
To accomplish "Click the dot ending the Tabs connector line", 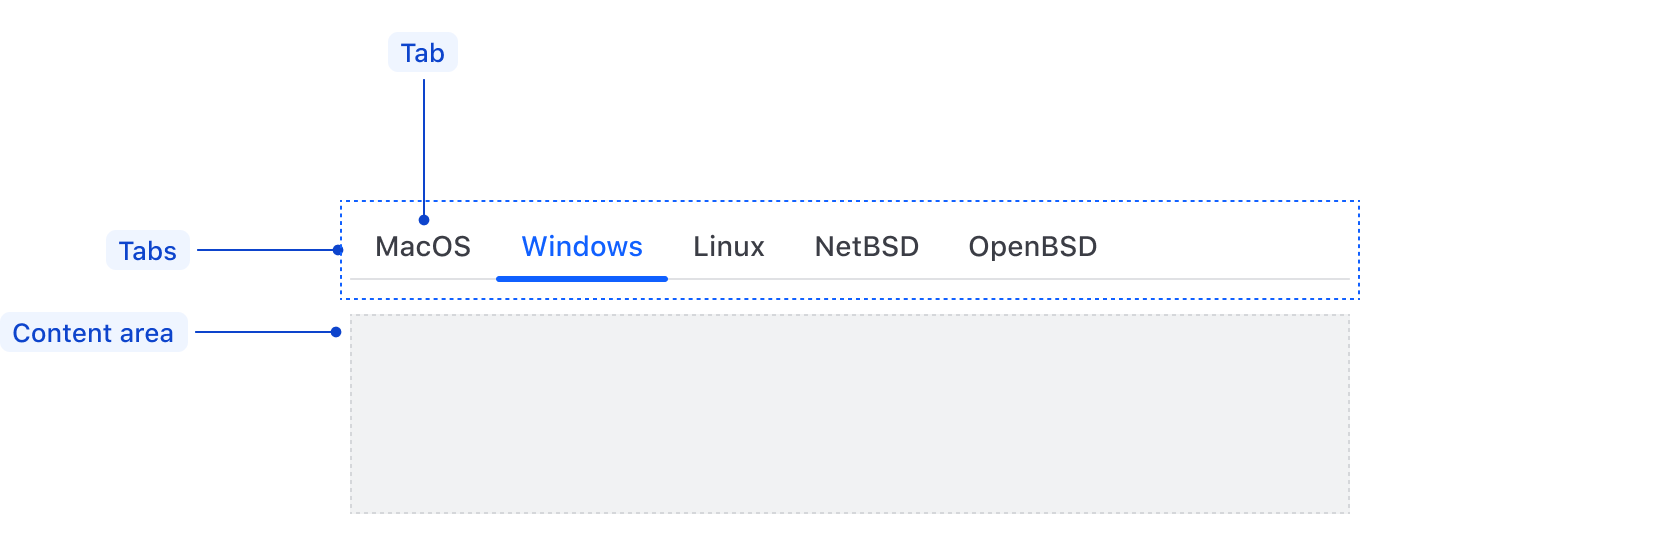I will click(338, 250).
